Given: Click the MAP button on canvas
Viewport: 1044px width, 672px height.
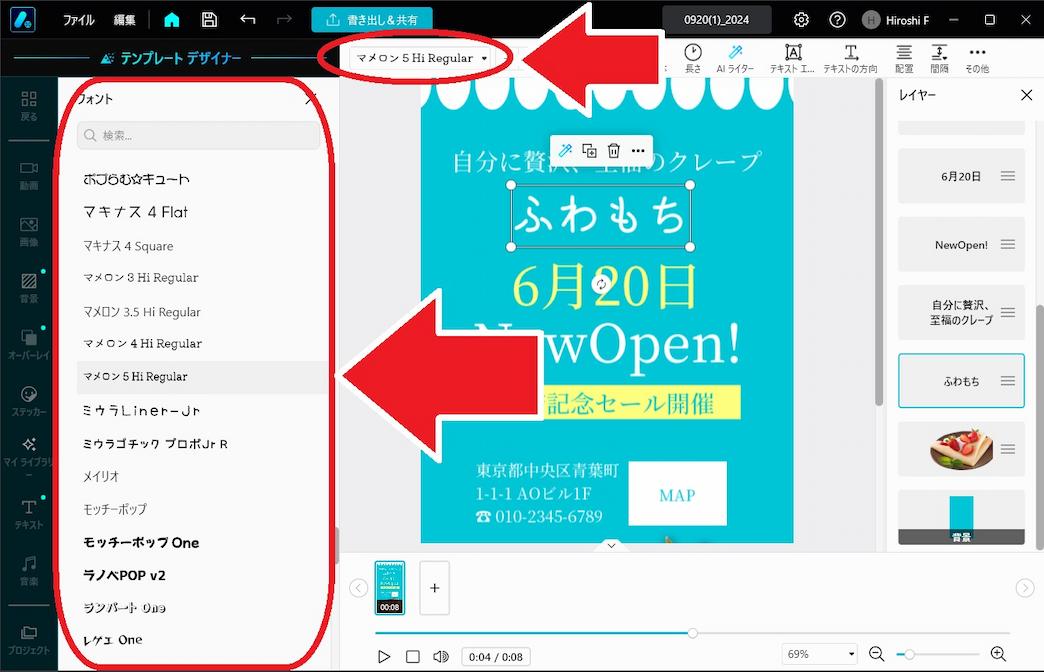Looking at the screenshot, I should coord(677,494).
